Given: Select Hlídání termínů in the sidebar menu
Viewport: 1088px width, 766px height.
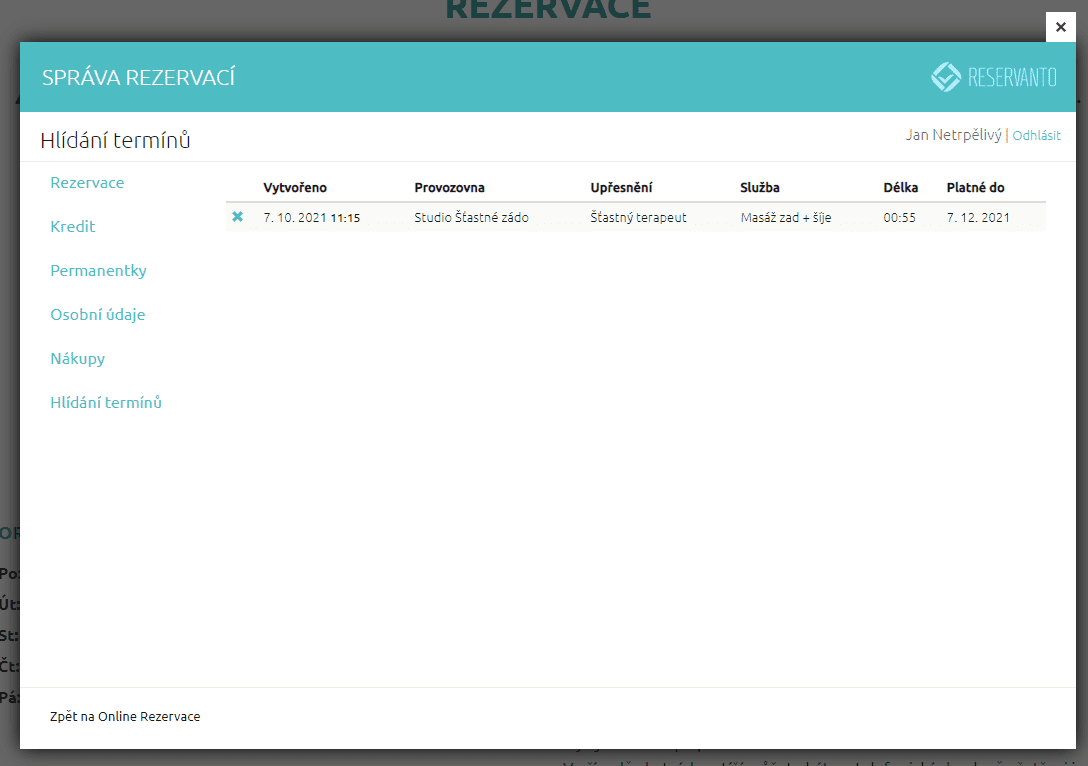Looking at the screenshot, I should (106, 403).
